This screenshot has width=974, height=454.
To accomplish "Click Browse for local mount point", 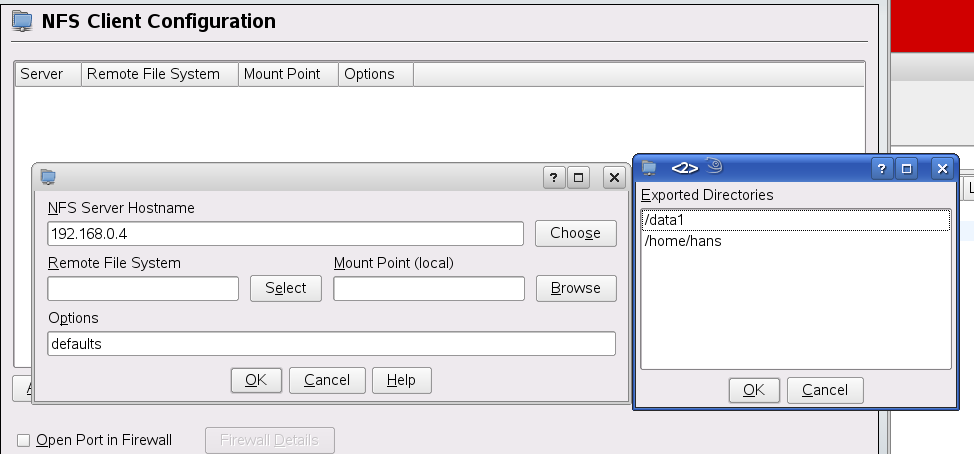I will pos(576,288).
